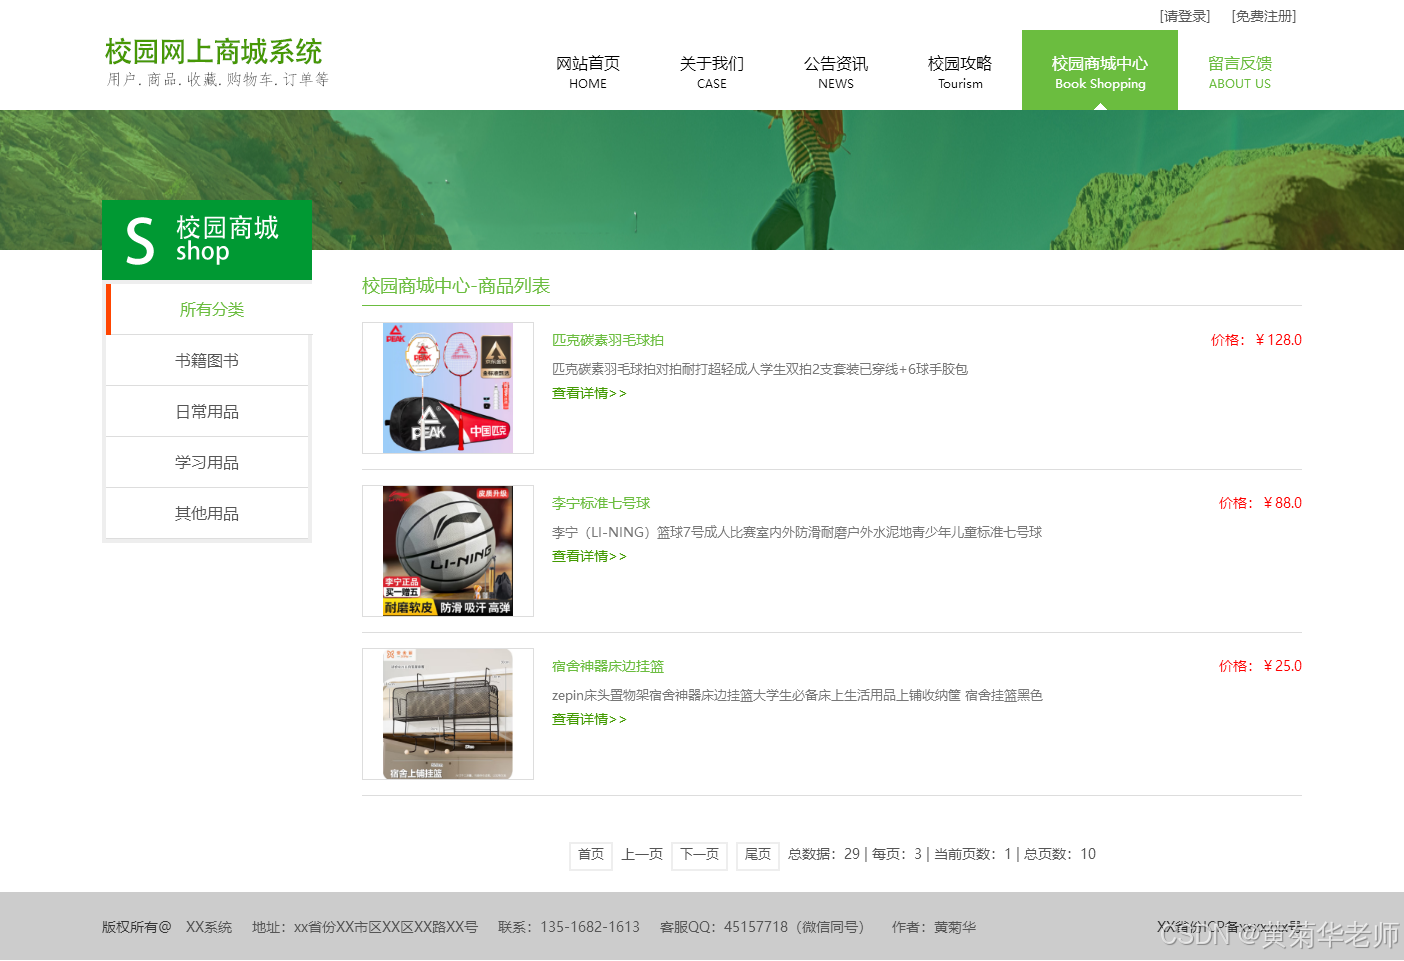Click the 首页 pagination button
The width and height of the screenshot is (1404, 961).
click(591, 855)
